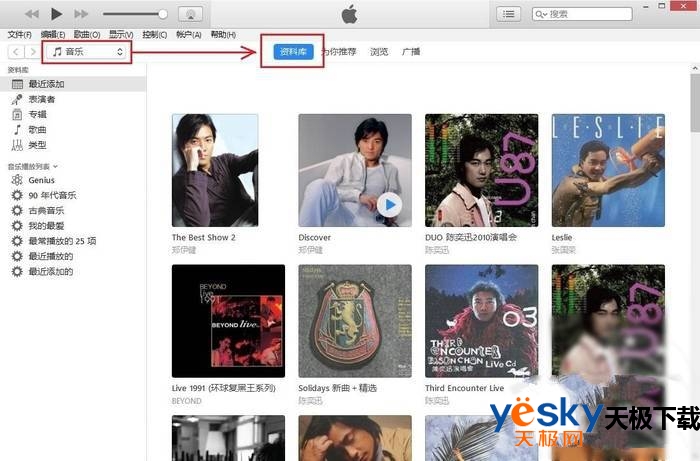Screen dimensions: 700x461
Task: Open the 编辑(E) menu
Action: tap(53, 34)
